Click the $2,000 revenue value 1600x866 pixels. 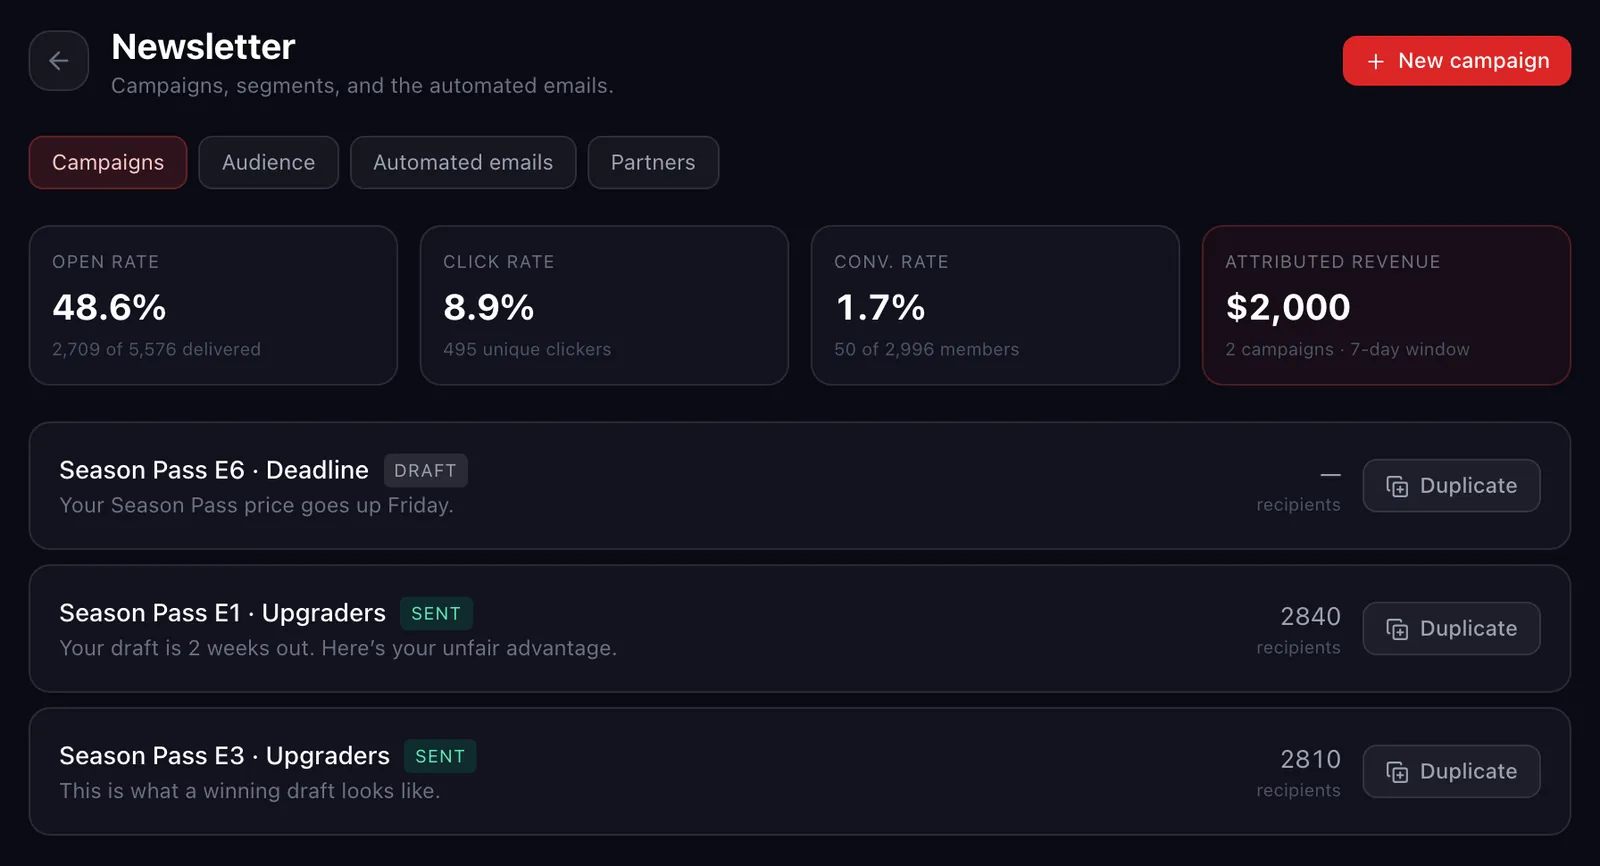pyautogui.click(x=1288, y=307)
